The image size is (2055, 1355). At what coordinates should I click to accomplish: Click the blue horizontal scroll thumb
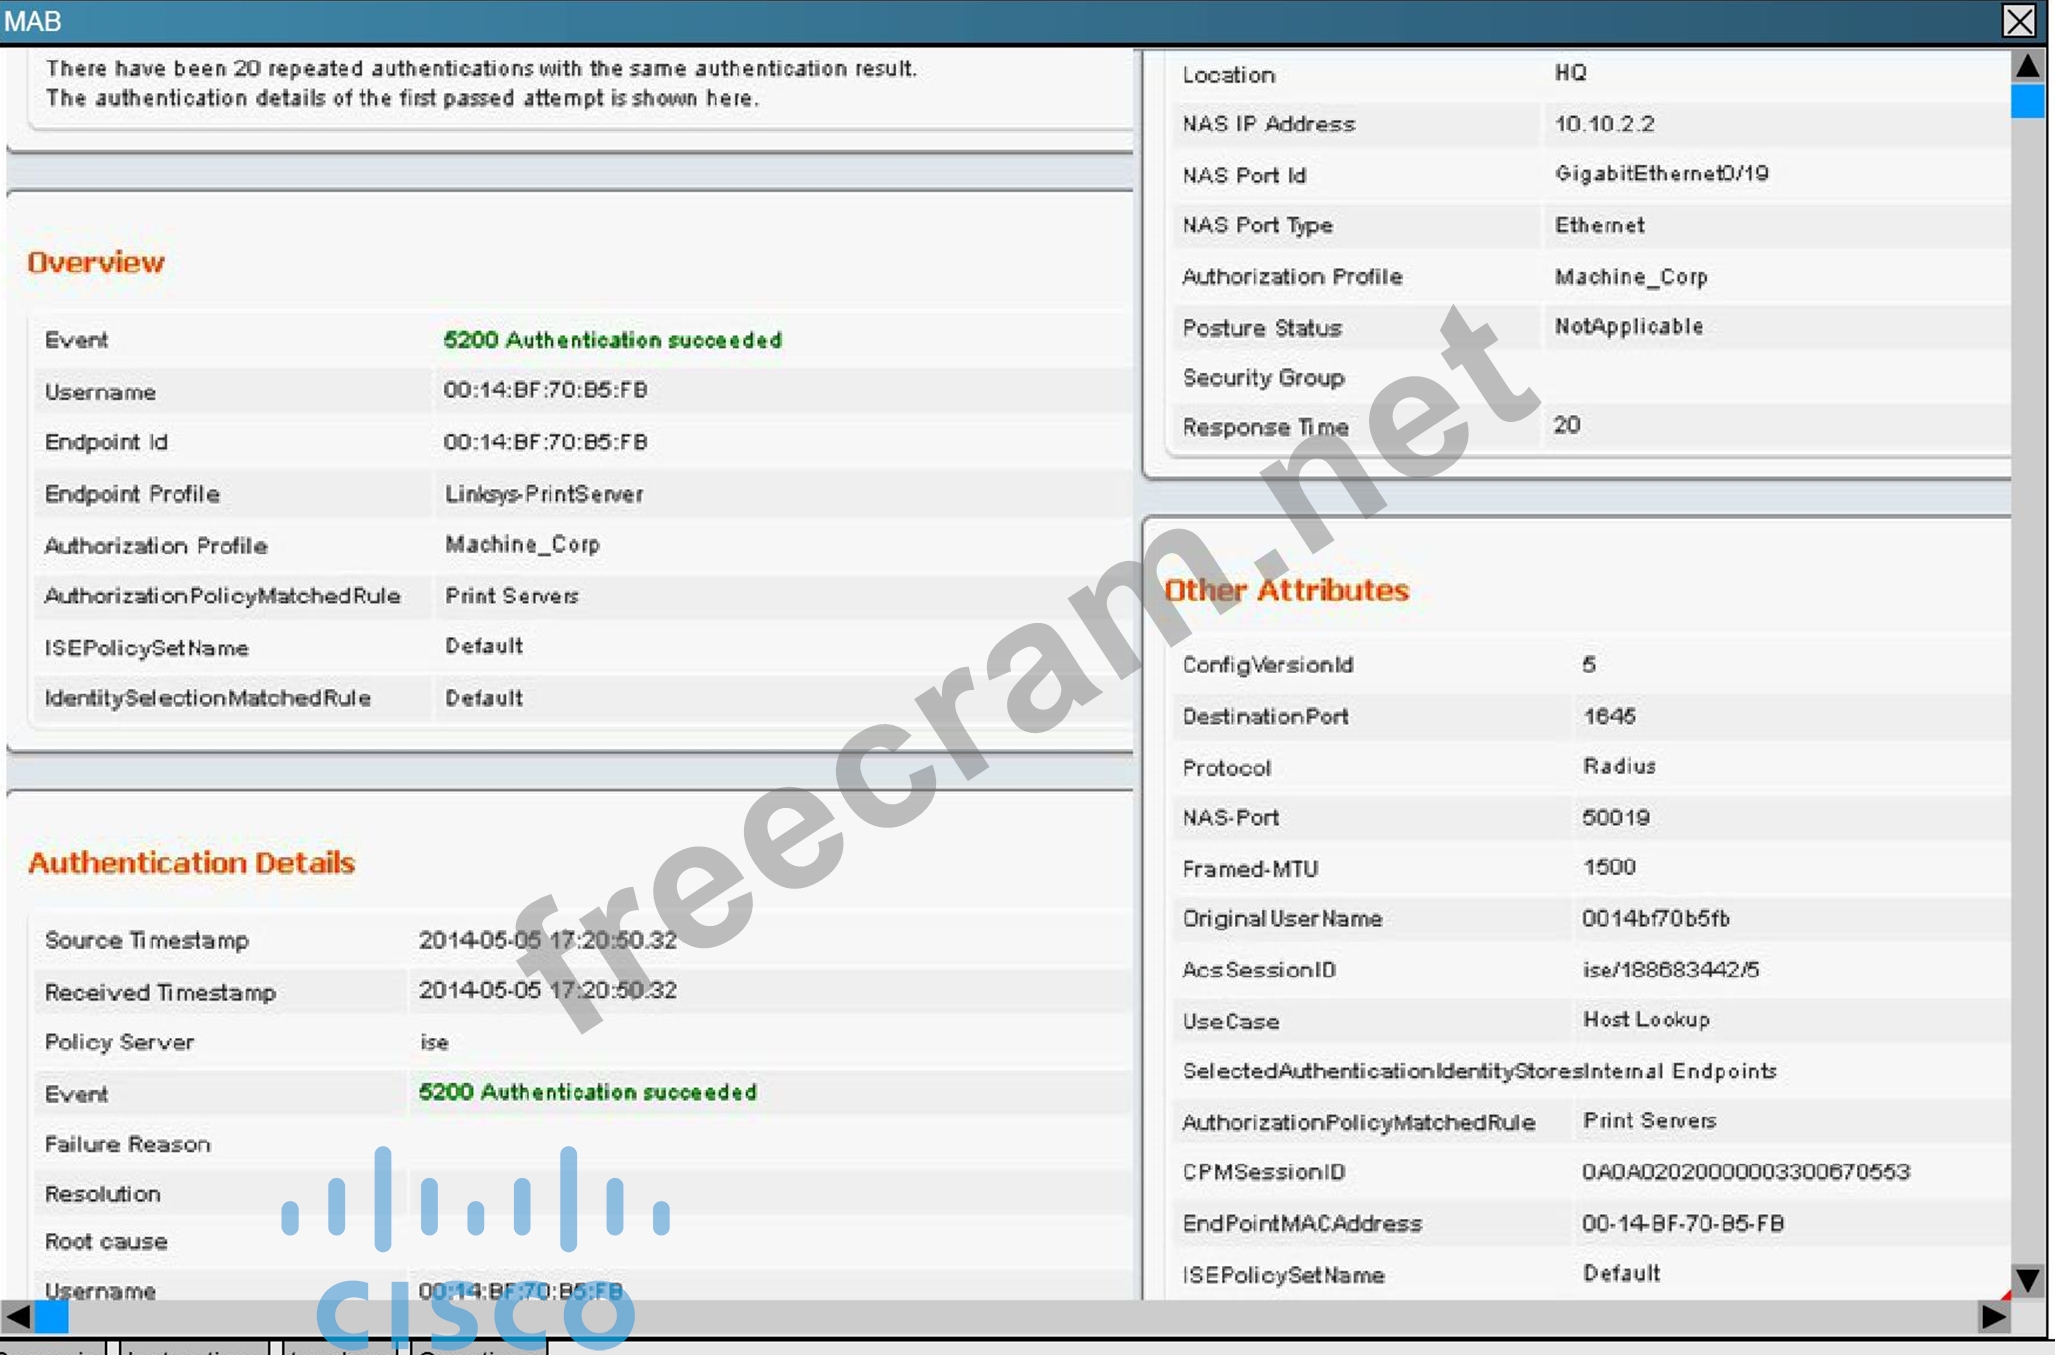pos(52,1317)
